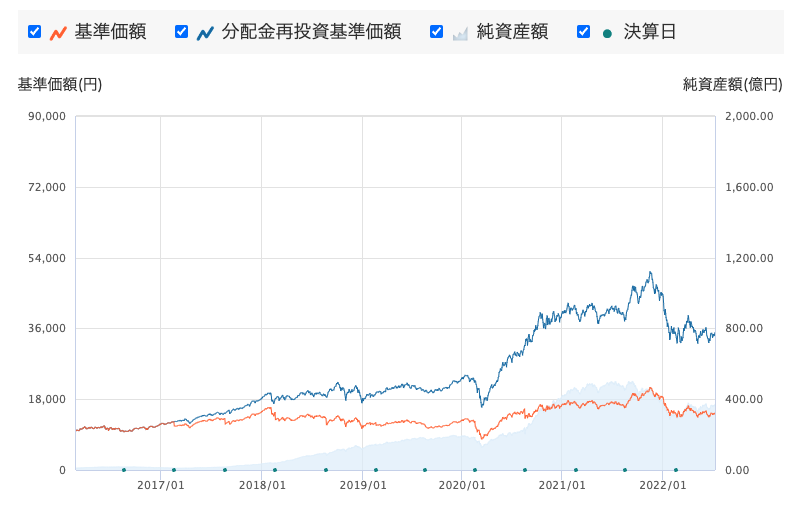Click the 基準価額 legend text label
This screenshot has width=800, height=525.
coord(110,32)
